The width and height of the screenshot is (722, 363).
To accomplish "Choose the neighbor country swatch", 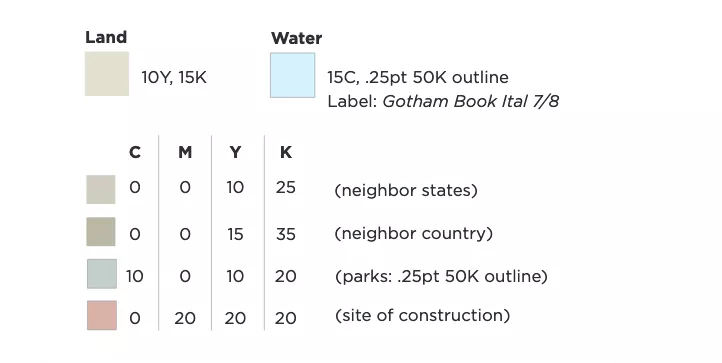I will click(x=101, y=232).
